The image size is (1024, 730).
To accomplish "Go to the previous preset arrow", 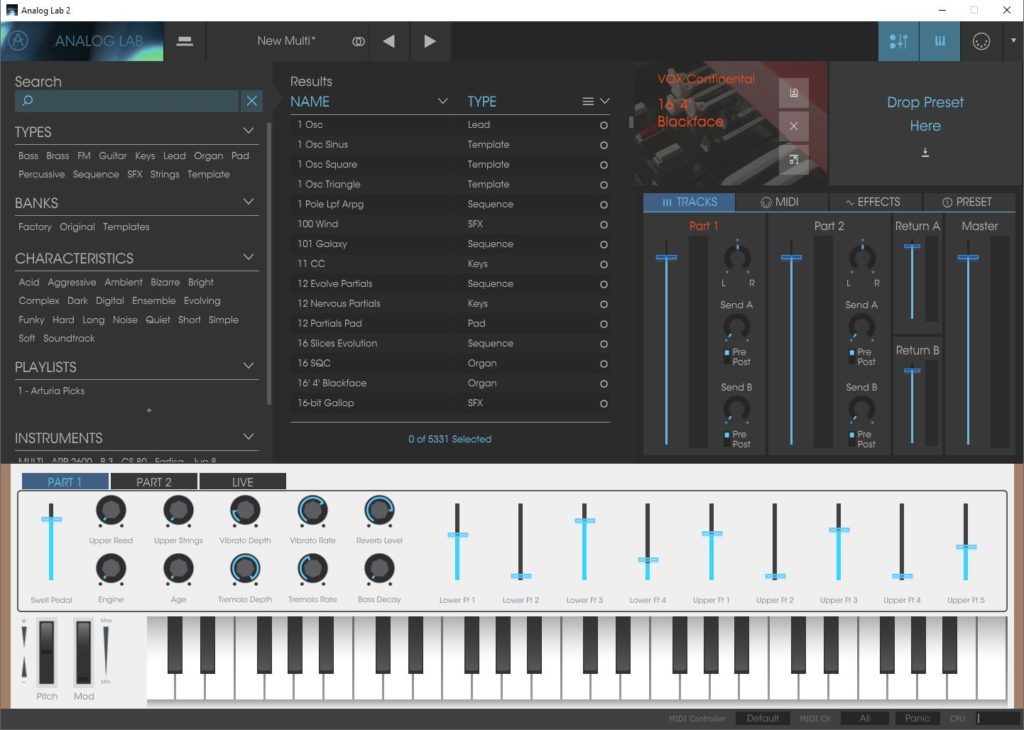I will click(x=389, y=41).
